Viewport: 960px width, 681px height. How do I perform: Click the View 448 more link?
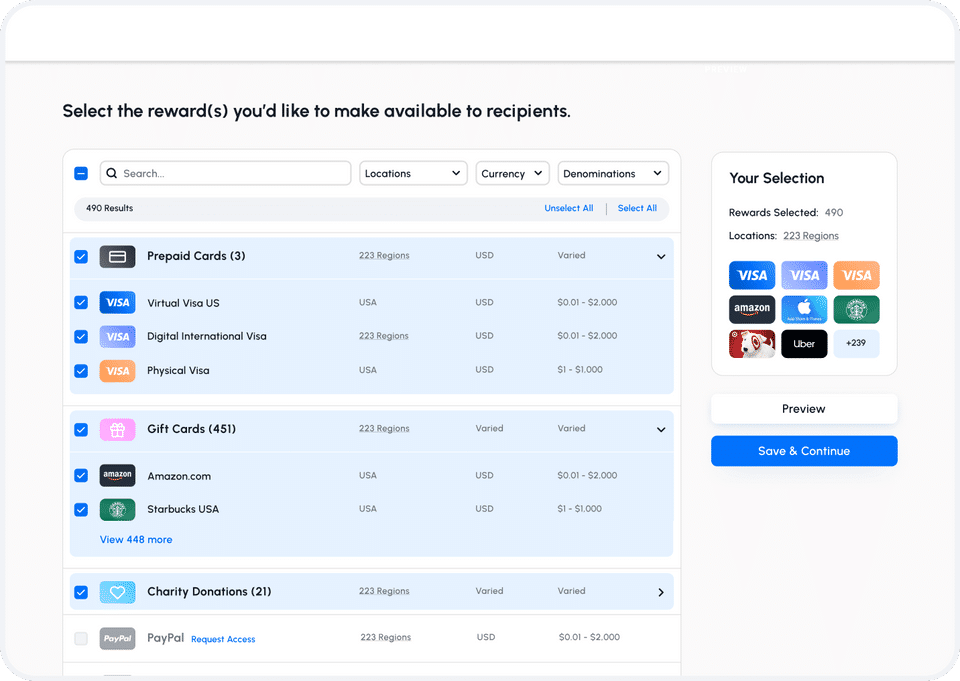point(136,540)
